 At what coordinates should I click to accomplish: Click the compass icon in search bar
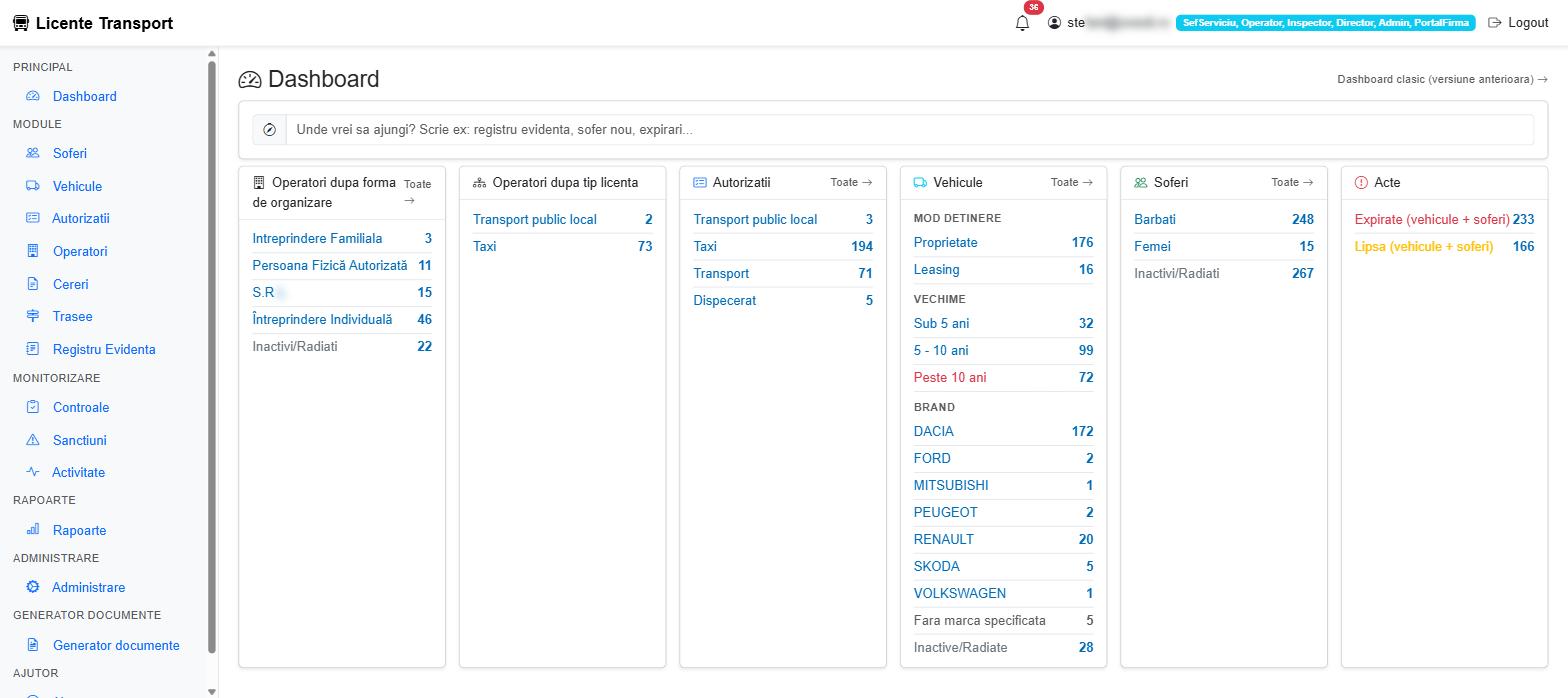point(269,130)
